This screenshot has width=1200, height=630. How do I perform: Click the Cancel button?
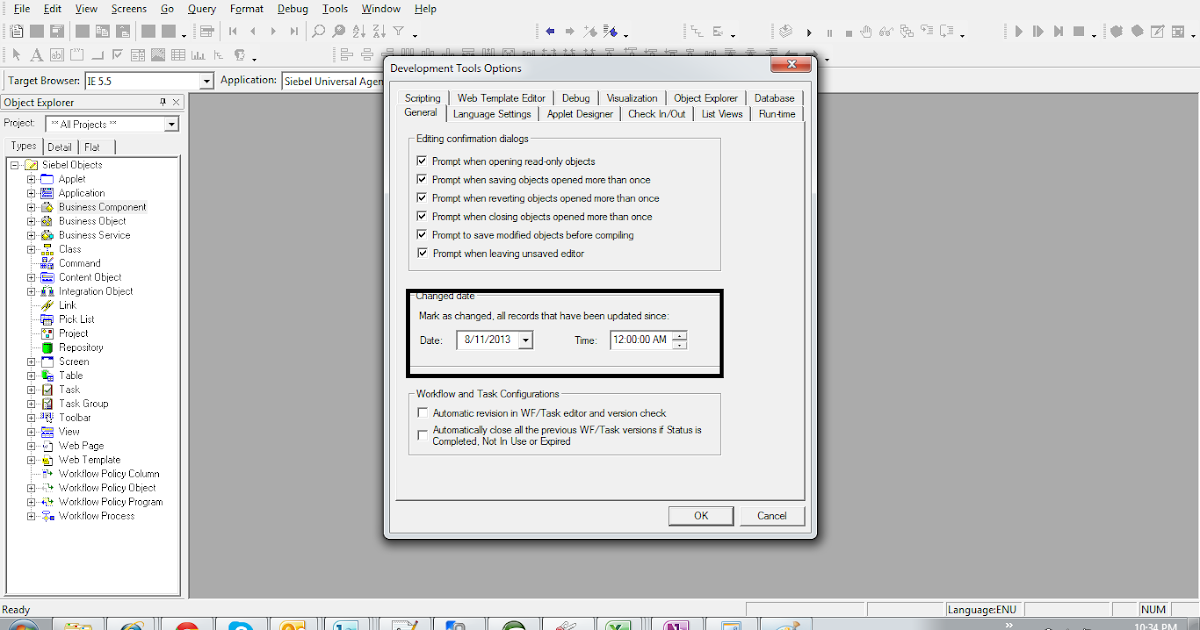772,515
